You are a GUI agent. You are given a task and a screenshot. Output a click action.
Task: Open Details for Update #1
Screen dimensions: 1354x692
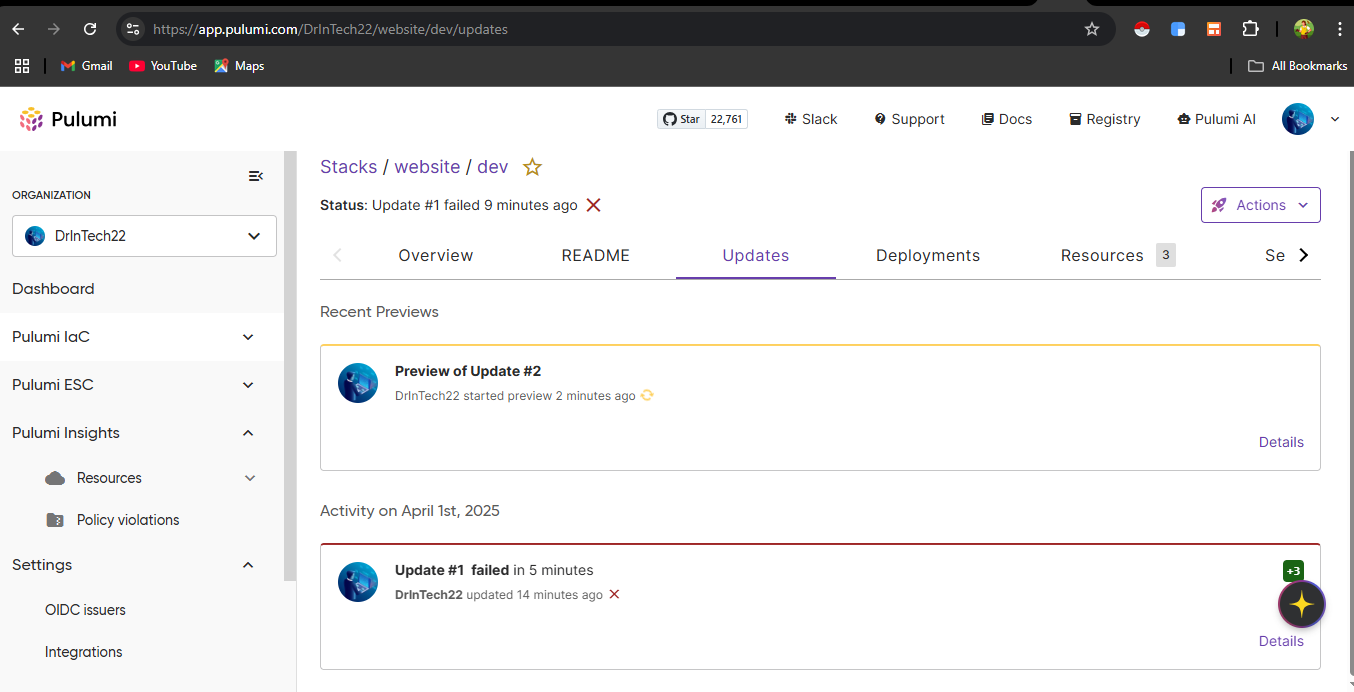click(1281, 641)
